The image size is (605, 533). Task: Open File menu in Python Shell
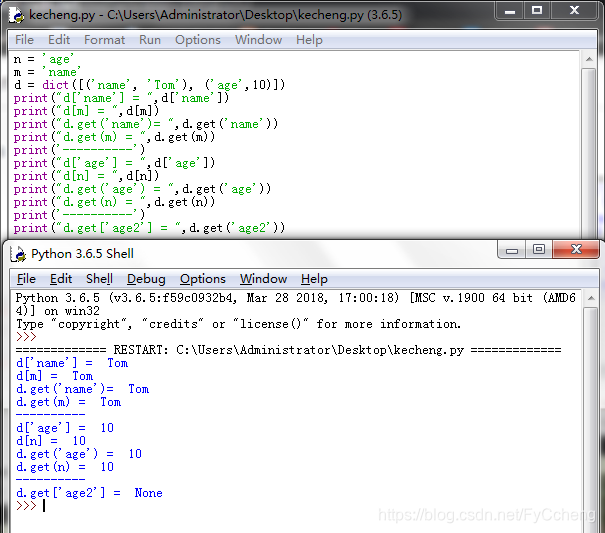coord(26,279)
